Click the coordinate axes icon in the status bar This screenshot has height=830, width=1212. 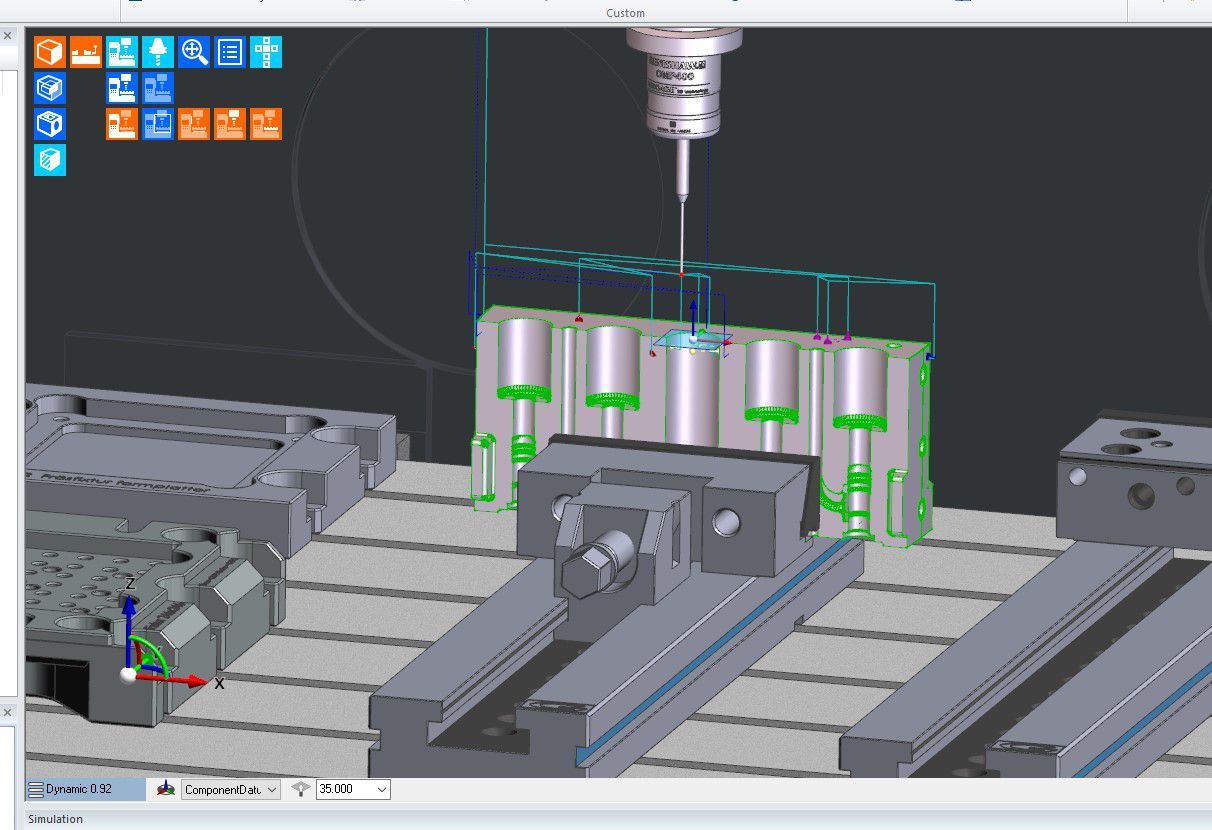(168, 789)
